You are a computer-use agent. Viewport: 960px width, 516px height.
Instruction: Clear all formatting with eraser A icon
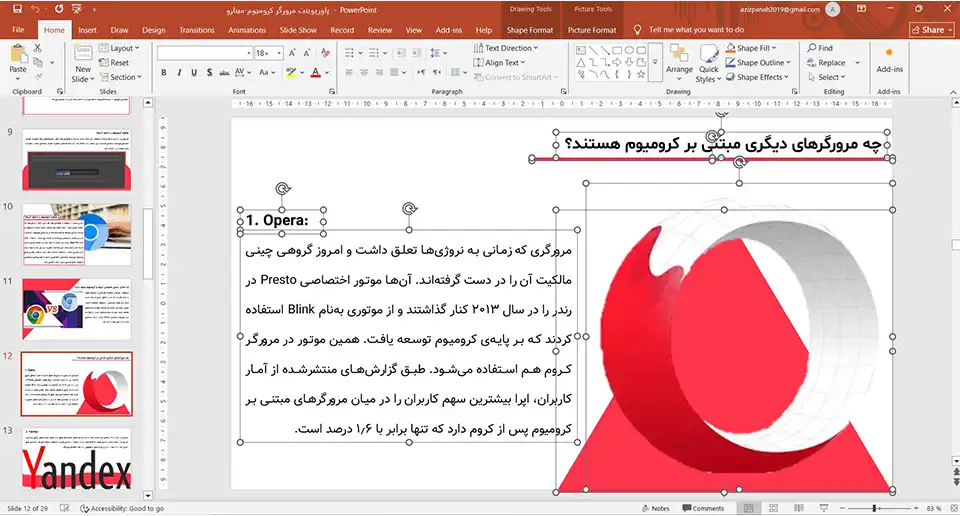(326, 53)
